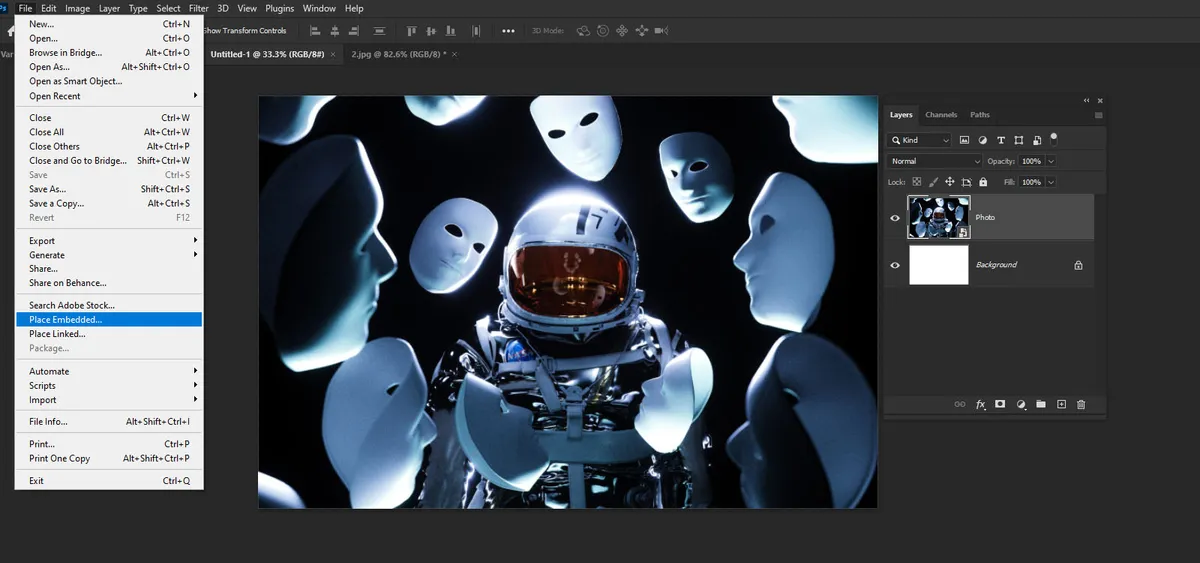Align vertical centers in options bar

pyautogui.click(x=431, y=31)
